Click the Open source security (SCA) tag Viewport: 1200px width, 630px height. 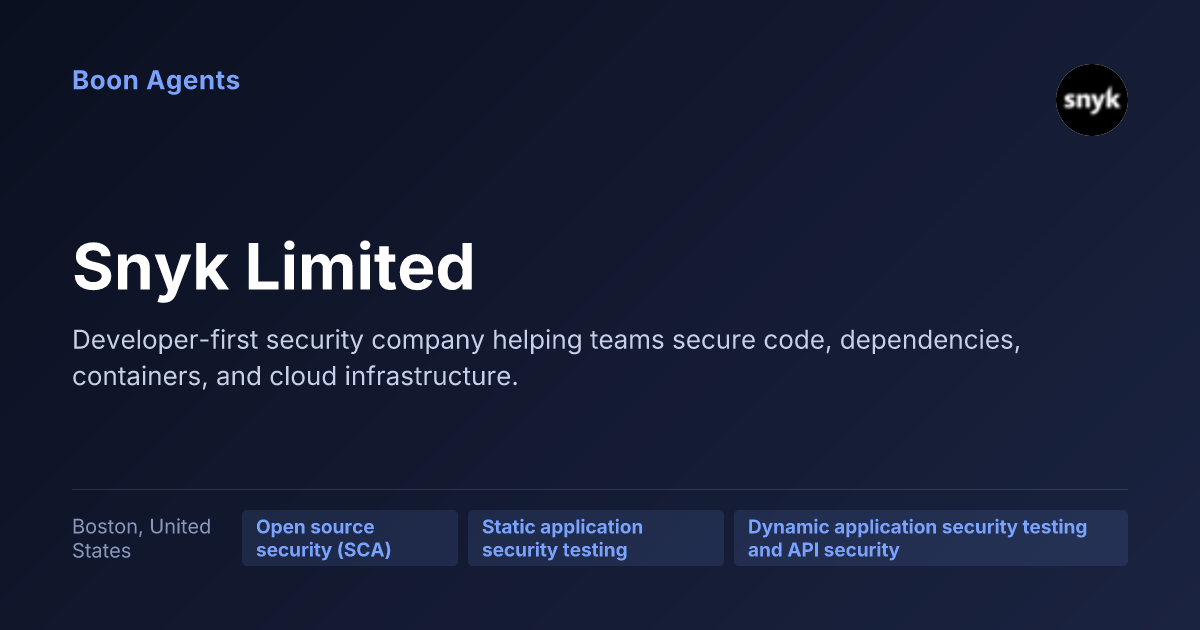click(x=350, y=538)
